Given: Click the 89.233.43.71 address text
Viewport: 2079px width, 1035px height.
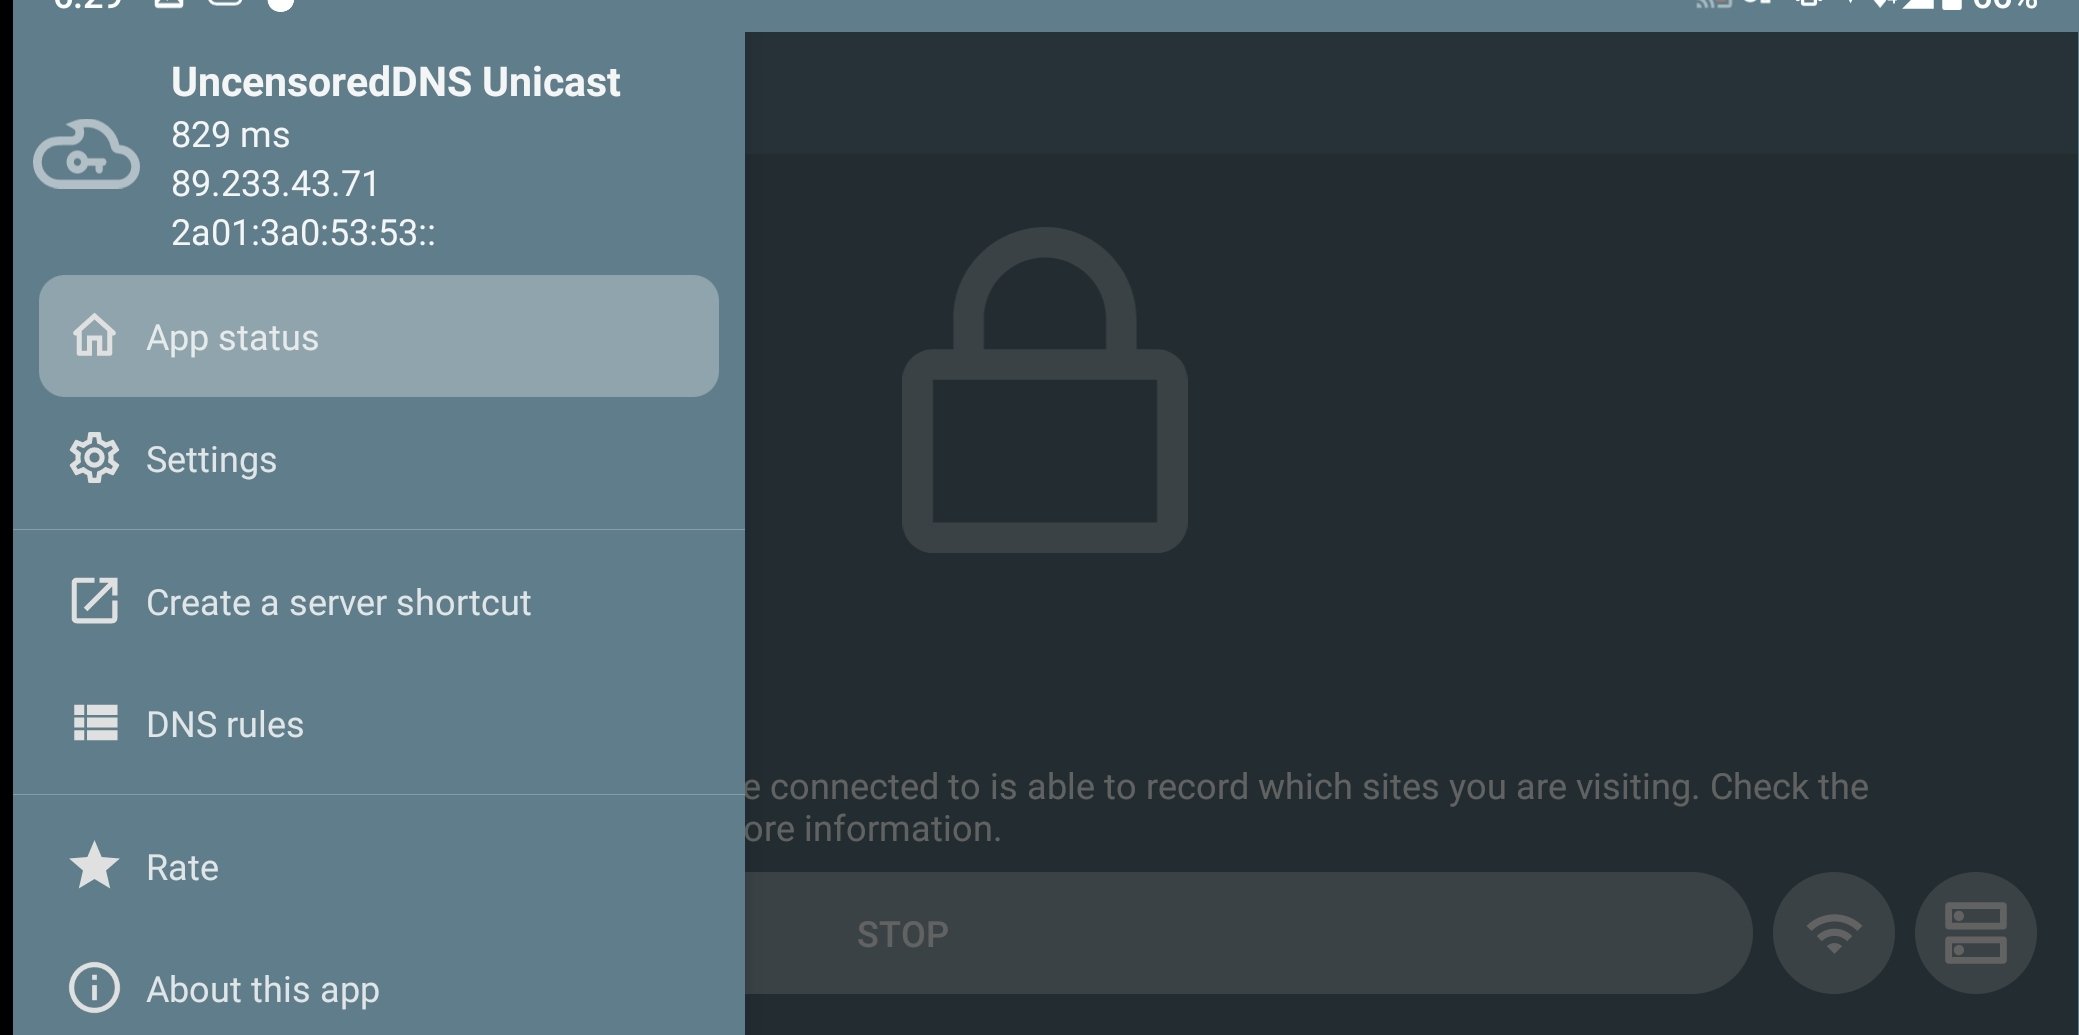Looking at the screenshot, I should (275, 184).
